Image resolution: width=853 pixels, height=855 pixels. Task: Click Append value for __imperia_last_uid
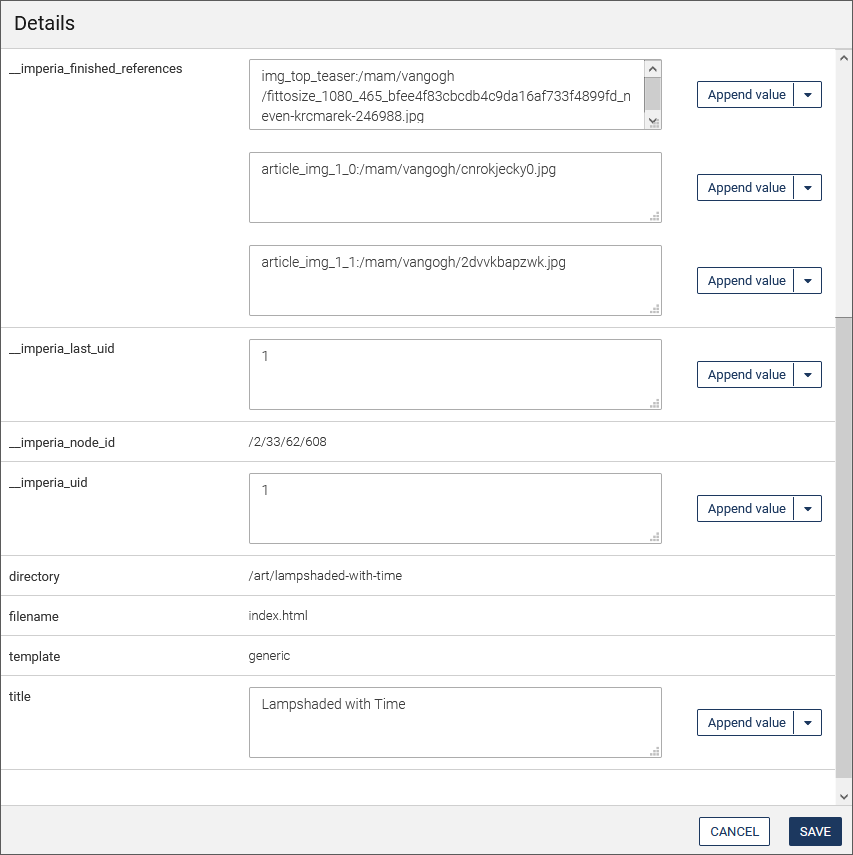tap(746, 375)
